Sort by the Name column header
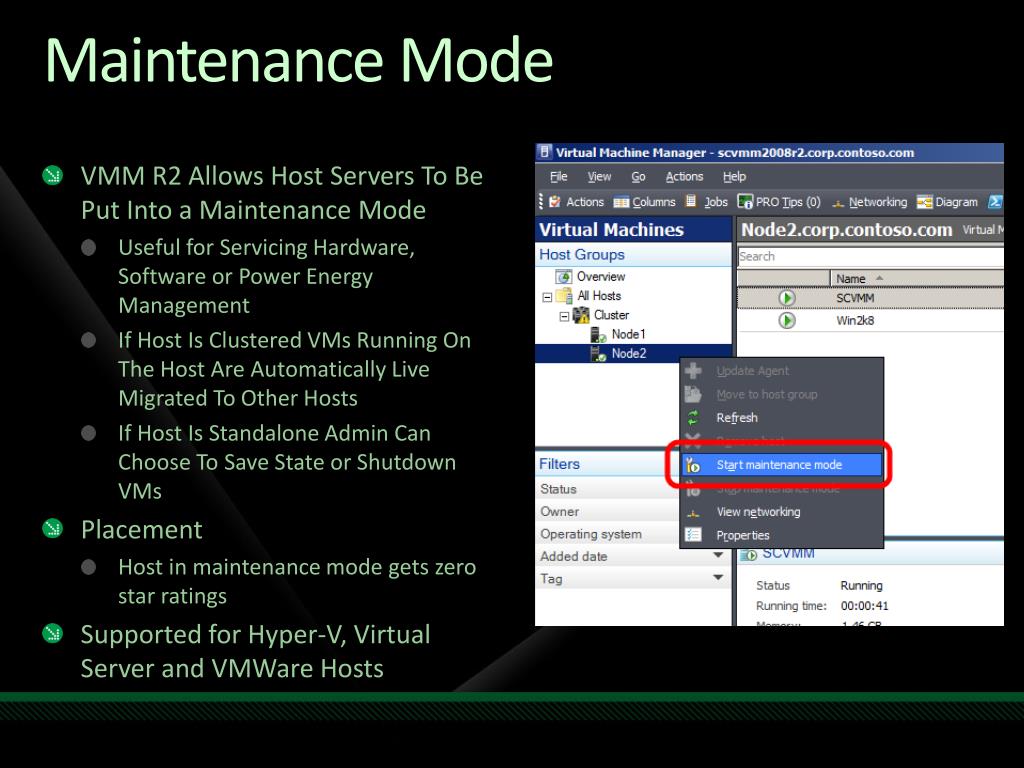This screenshot has width=1024, height=768. pyautogui.click(x=852, y=279)
